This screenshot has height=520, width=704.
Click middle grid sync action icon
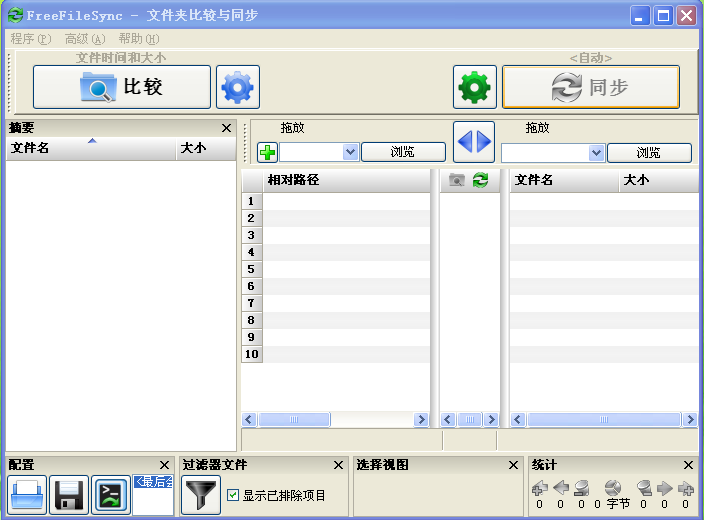[480, 181]
